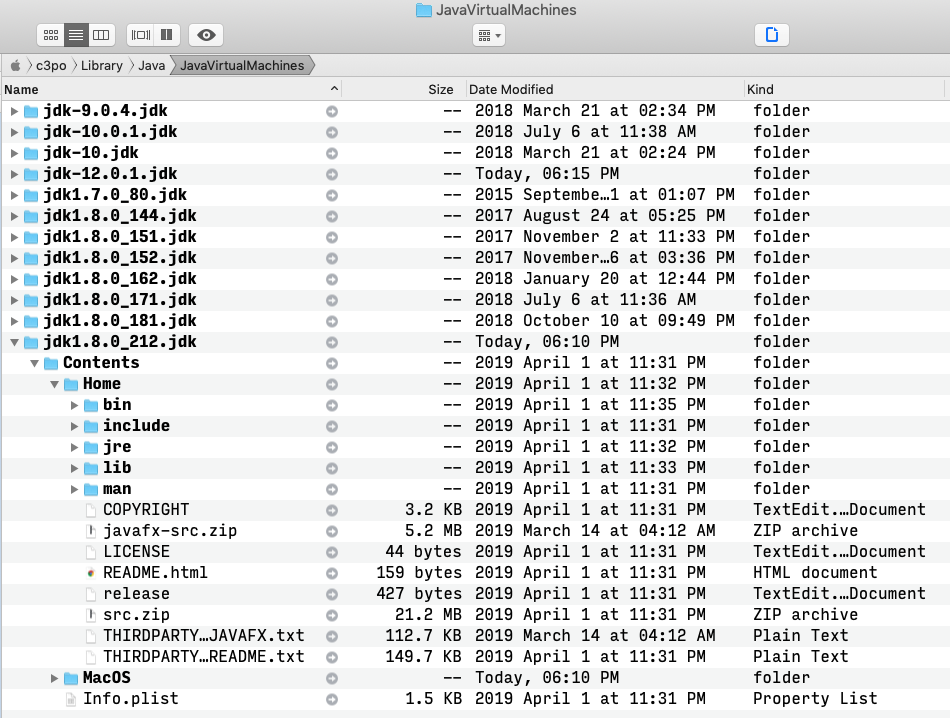The height and width of the screenshot is (718, 950).
Task: Click status badge on Info.plist row
Action: click(x=331, y=699)
